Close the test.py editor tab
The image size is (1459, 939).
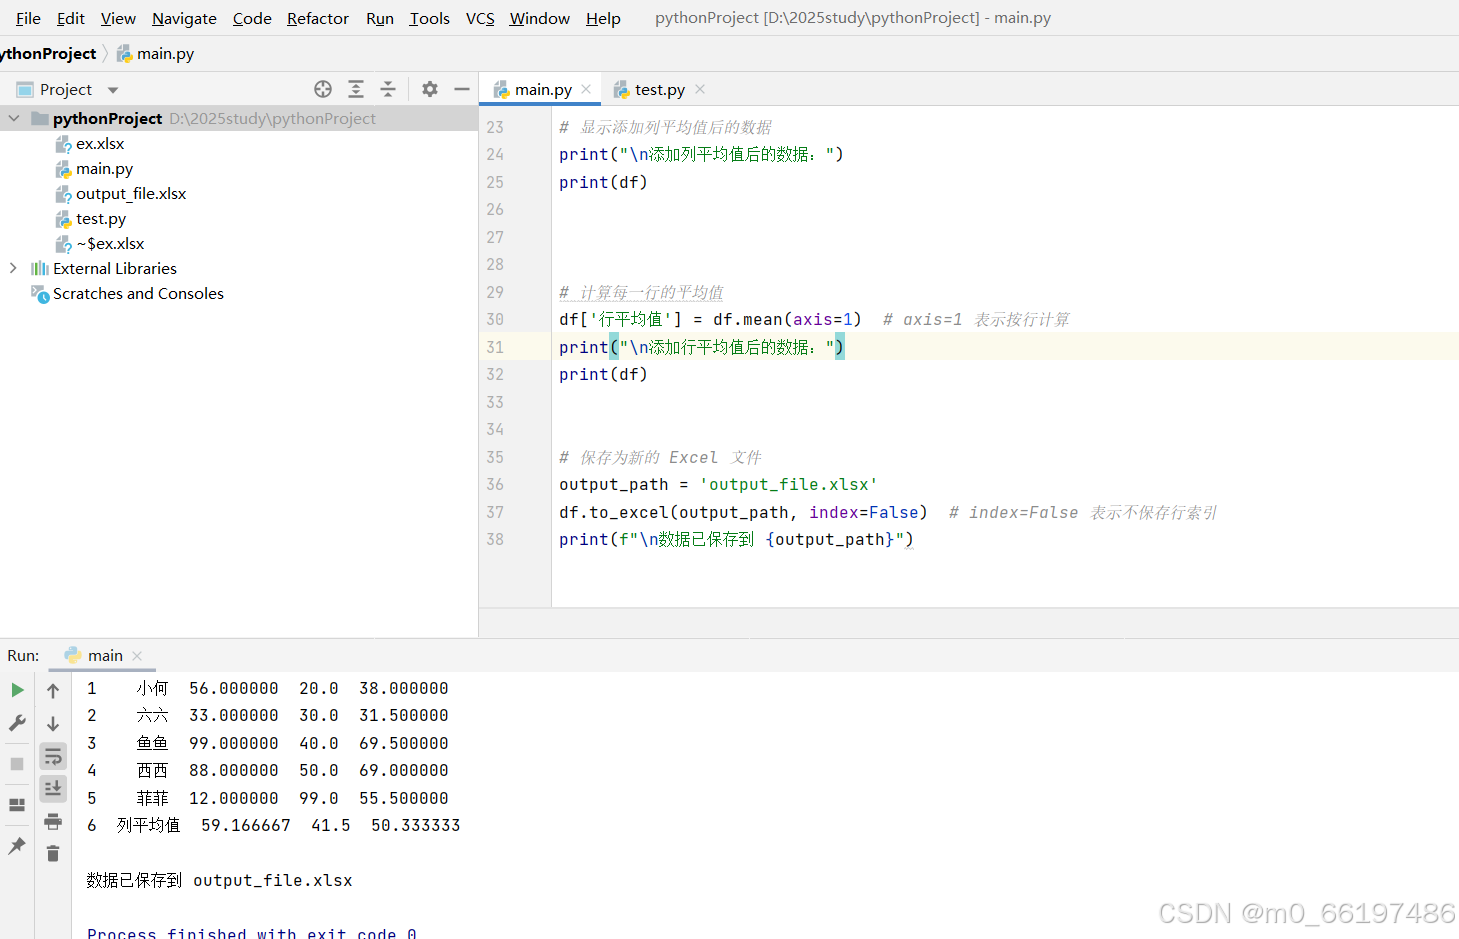(x=700, y=89)
